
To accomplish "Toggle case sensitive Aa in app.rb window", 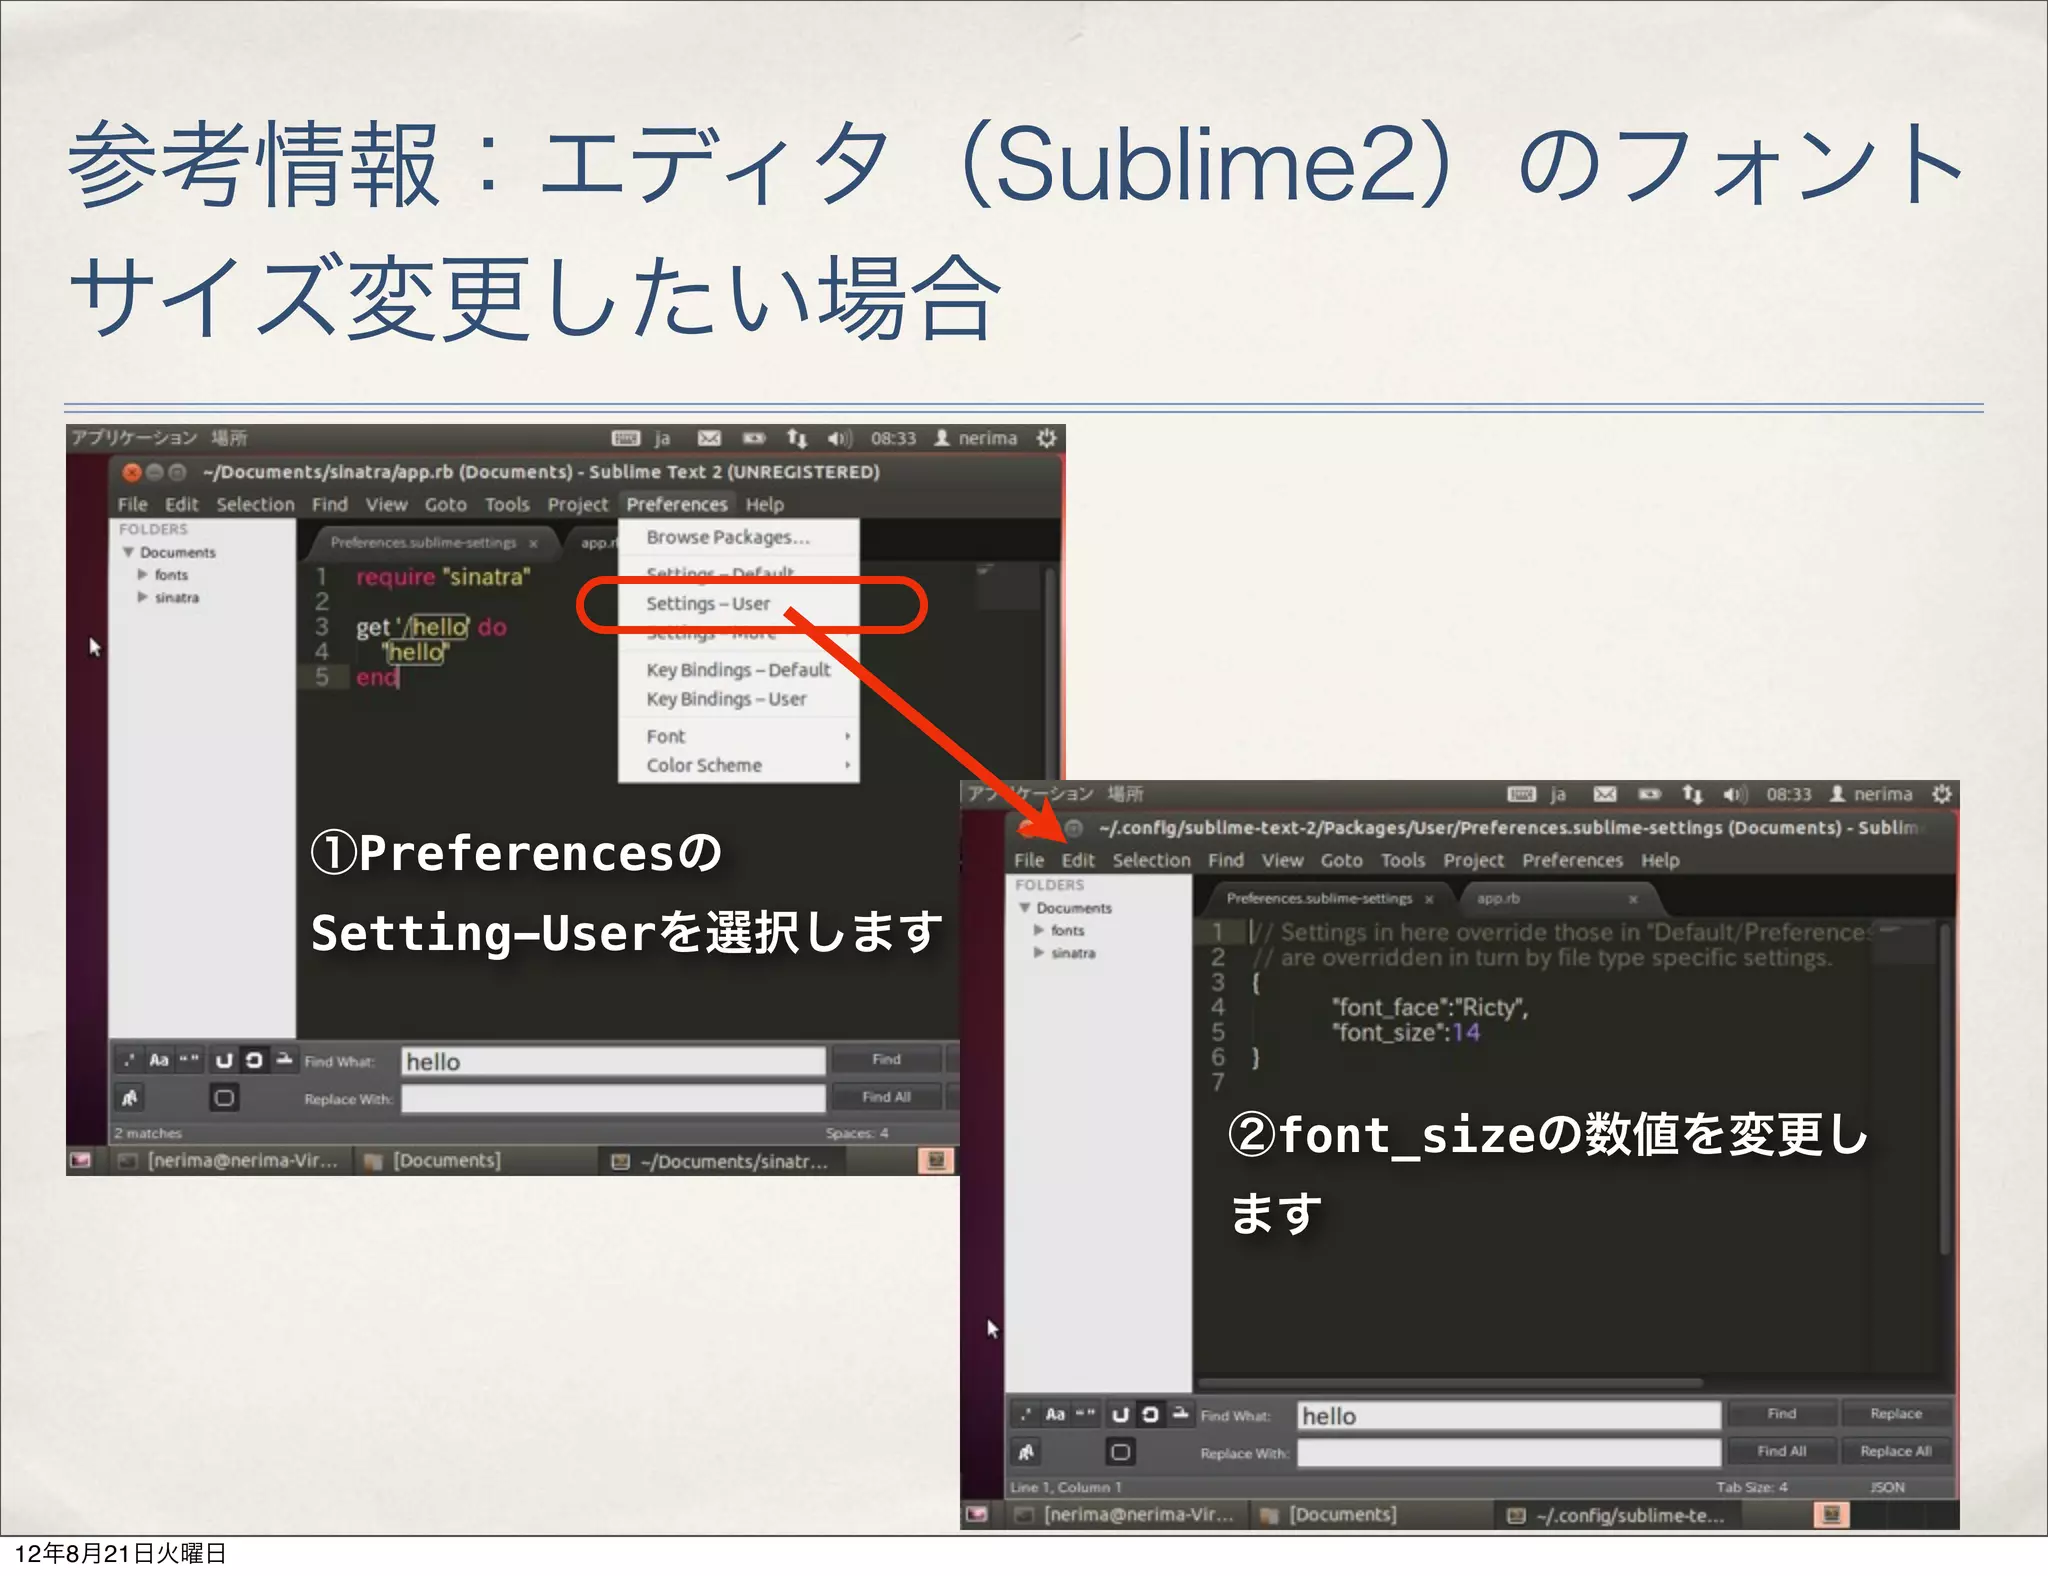I will 159,1060.
